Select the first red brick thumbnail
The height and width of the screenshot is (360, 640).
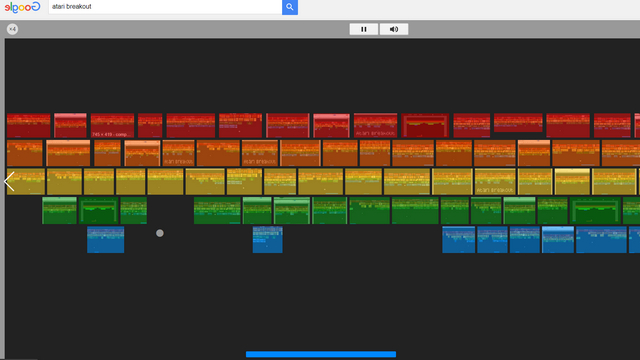tap(29, 125)
